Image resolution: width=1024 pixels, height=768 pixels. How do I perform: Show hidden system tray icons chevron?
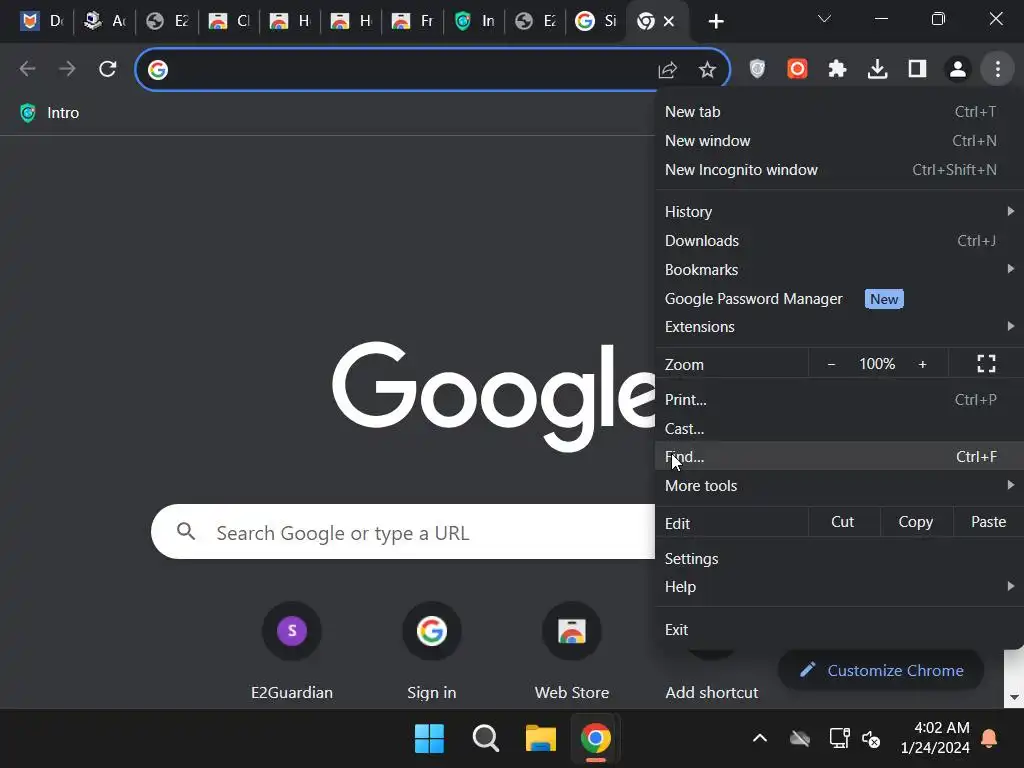coord(760,739)
